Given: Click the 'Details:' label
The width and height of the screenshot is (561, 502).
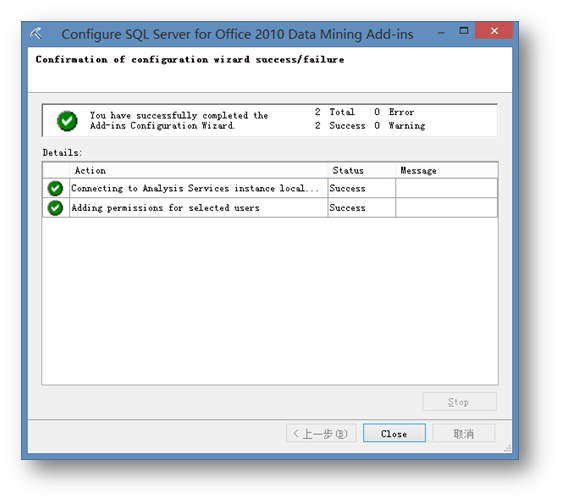Looking at the screenshot, I should [x=62, y=153].
